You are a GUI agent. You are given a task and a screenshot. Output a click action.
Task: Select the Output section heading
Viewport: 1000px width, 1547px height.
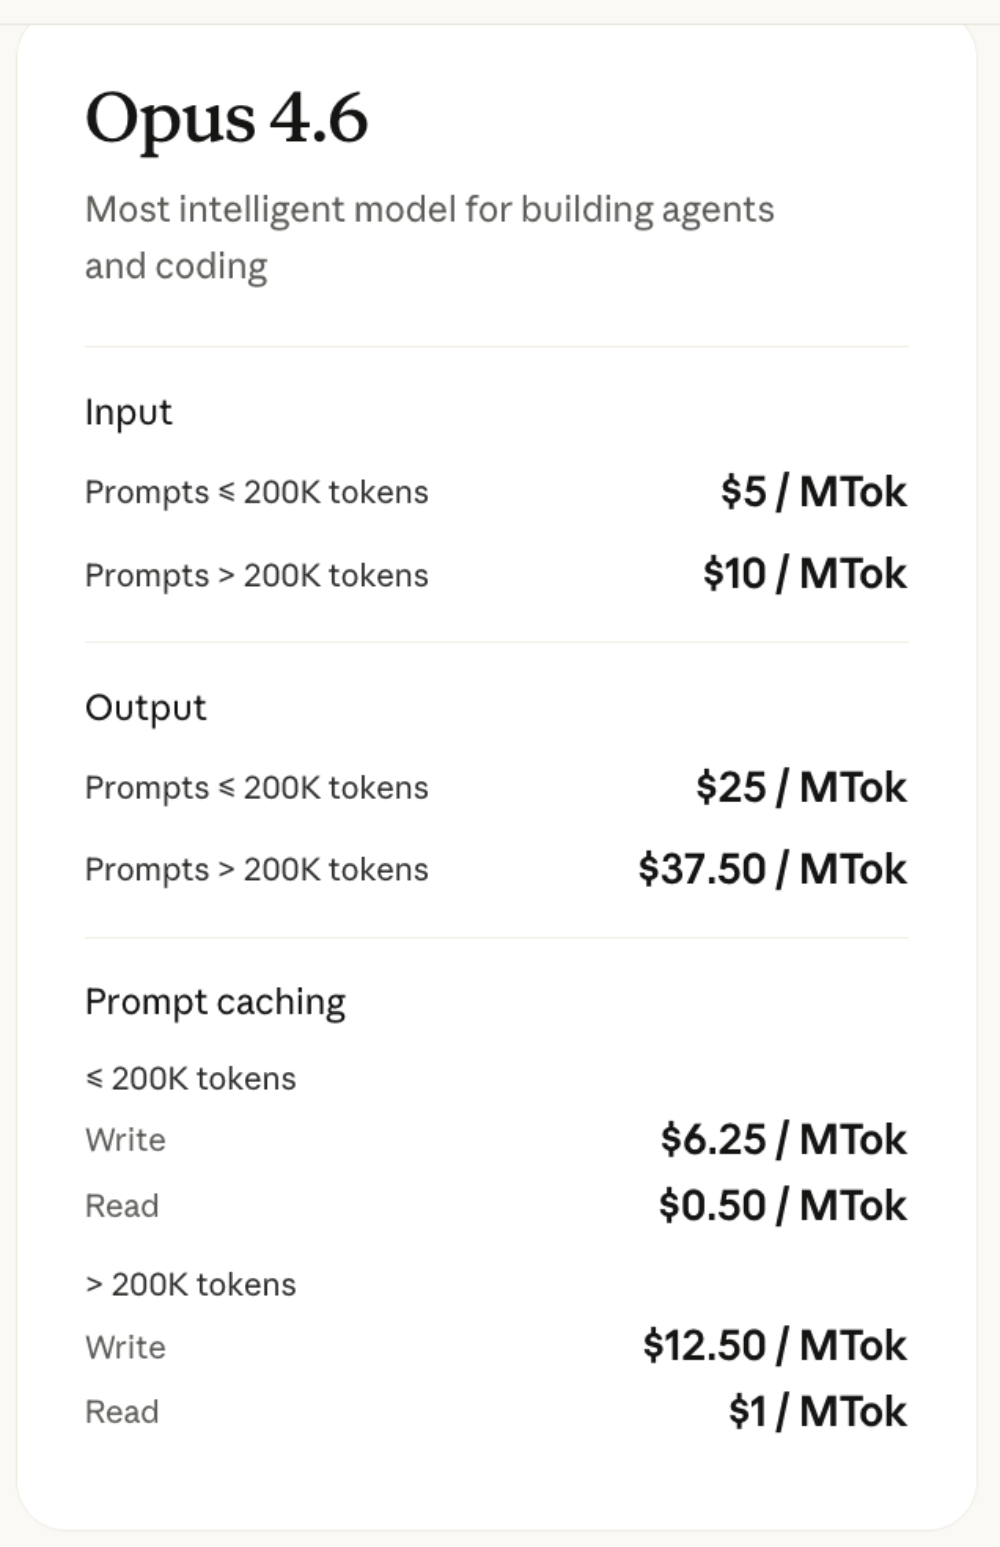[x=145, y=707]
